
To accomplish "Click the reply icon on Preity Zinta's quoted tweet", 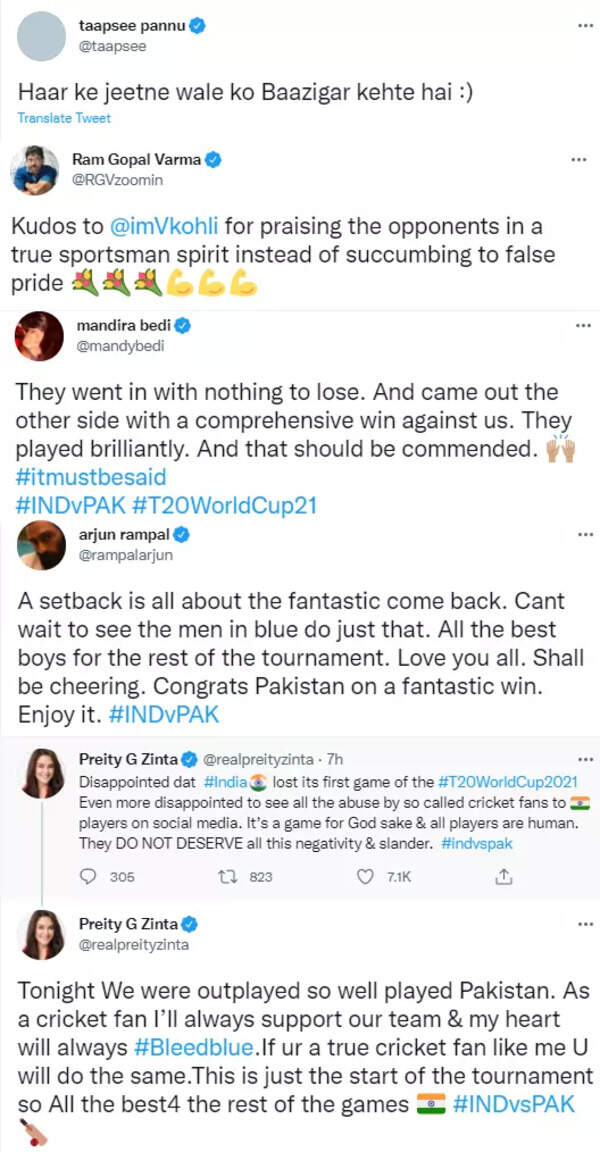I will [x=88, y=876].
